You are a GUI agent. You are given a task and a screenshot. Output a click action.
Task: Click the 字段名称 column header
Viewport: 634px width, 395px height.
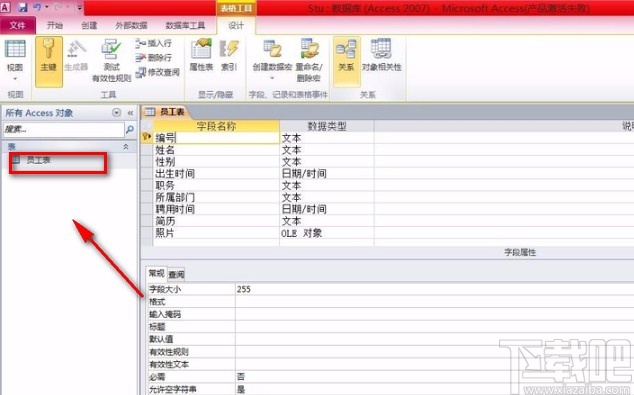tap(216, 126)
